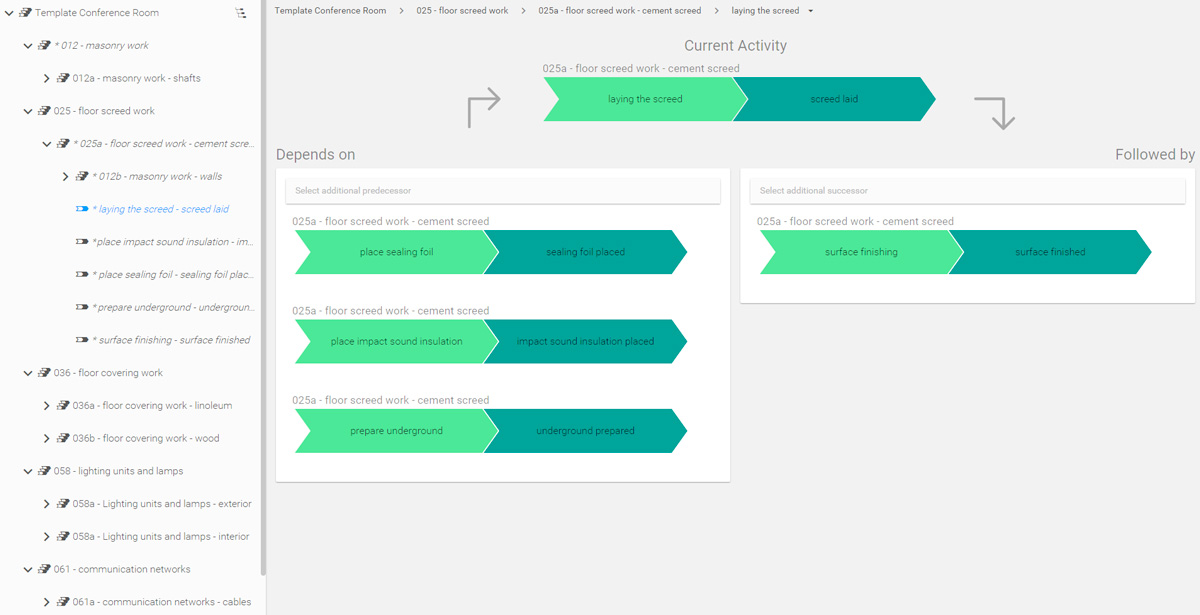Open the 'impact sound insulation placed' chevron
Image resolution: width=1200 pixels, height=615 pixels.
pos(585,341)
